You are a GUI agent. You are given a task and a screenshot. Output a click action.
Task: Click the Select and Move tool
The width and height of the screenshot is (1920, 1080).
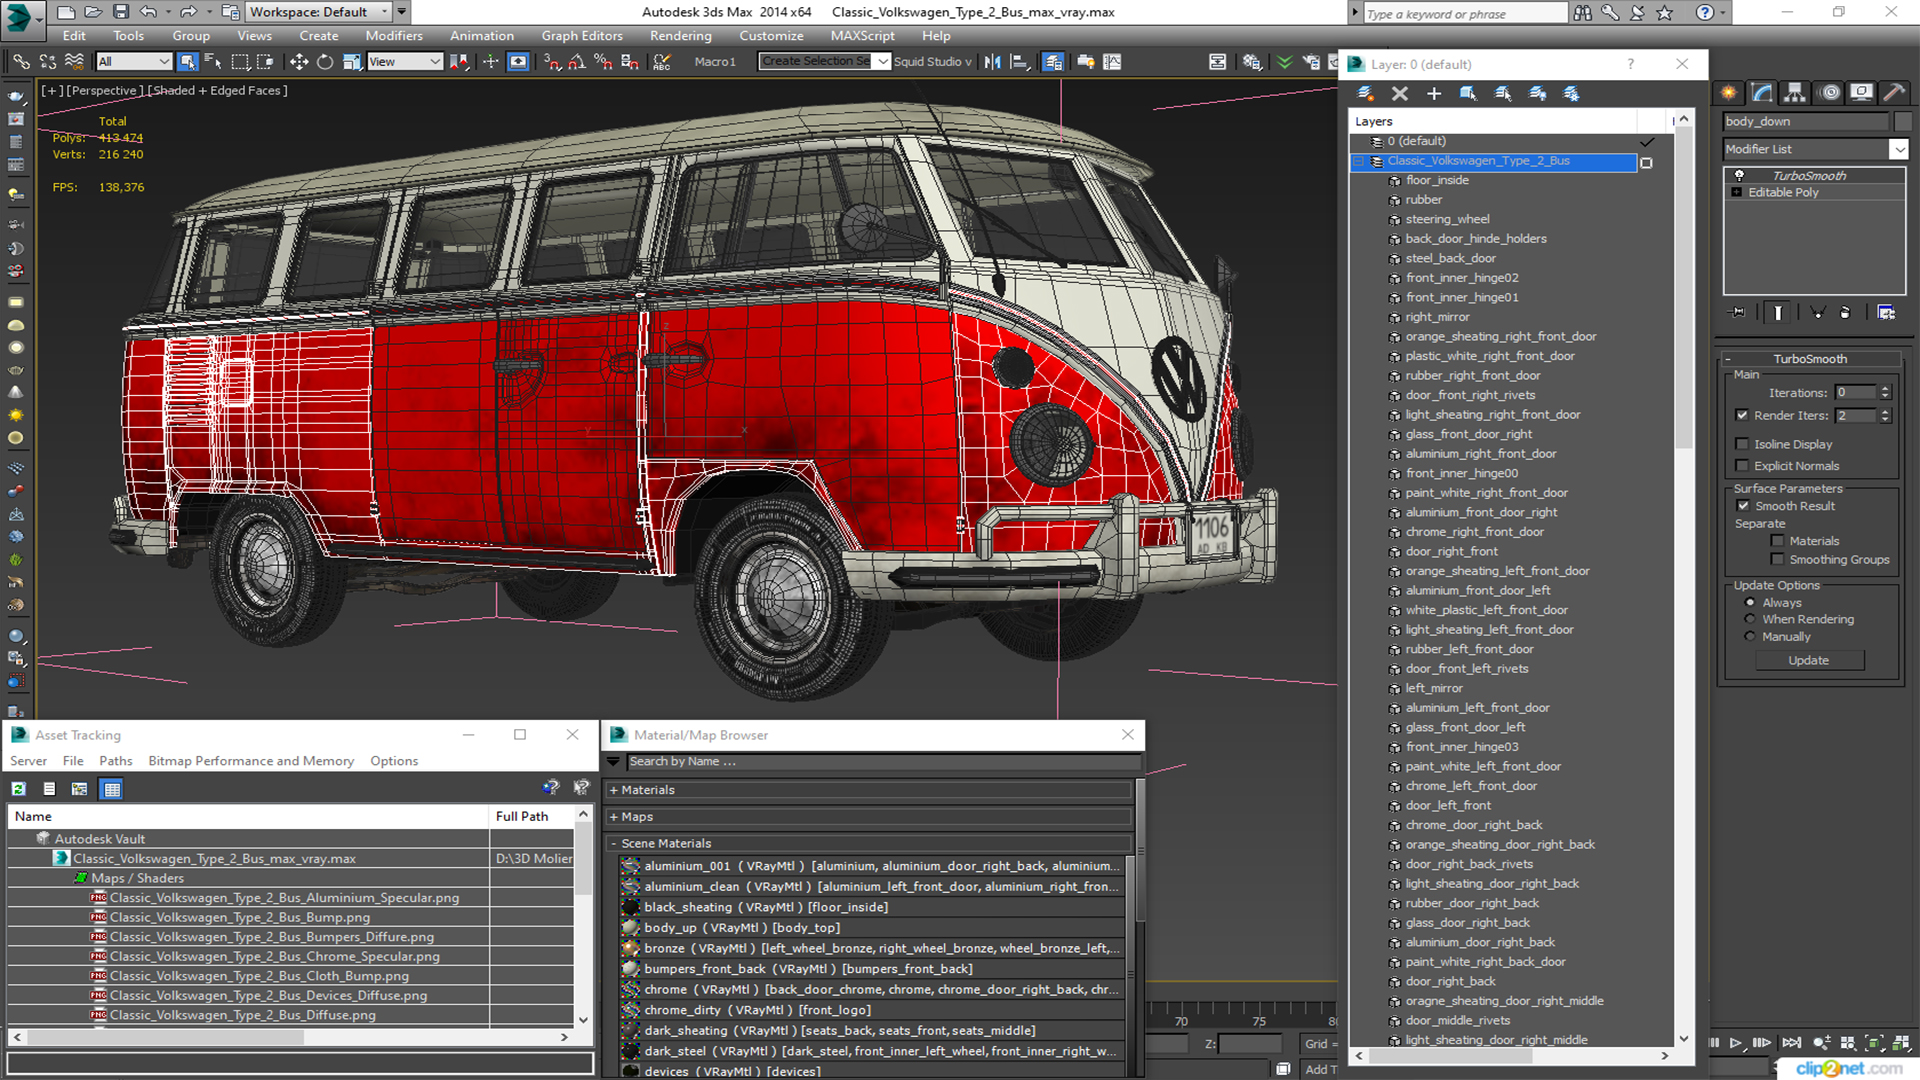[x=299, y=62]
